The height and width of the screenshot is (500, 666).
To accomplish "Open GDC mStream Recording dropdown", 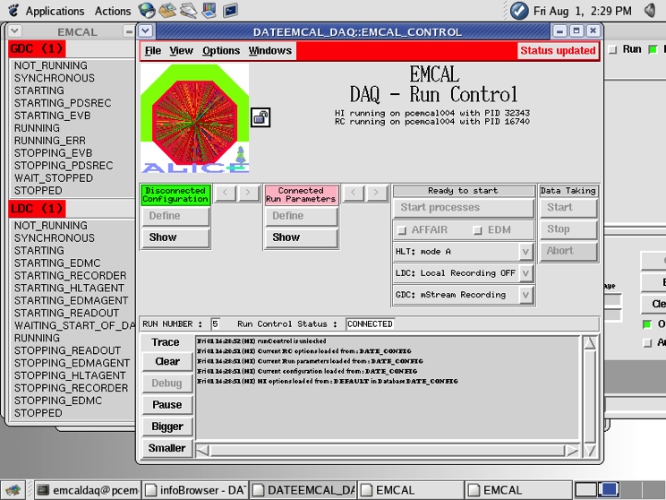I will [x=525, y=295].
